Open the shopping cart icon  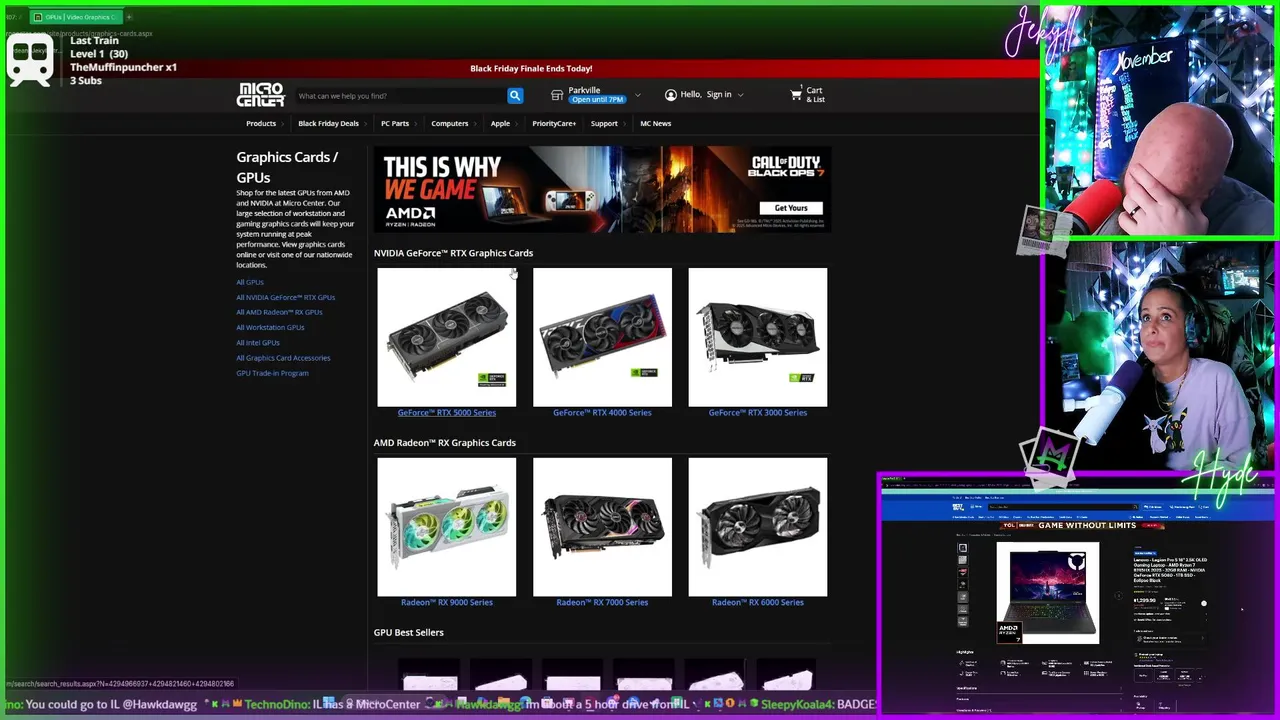pos(796,95)
